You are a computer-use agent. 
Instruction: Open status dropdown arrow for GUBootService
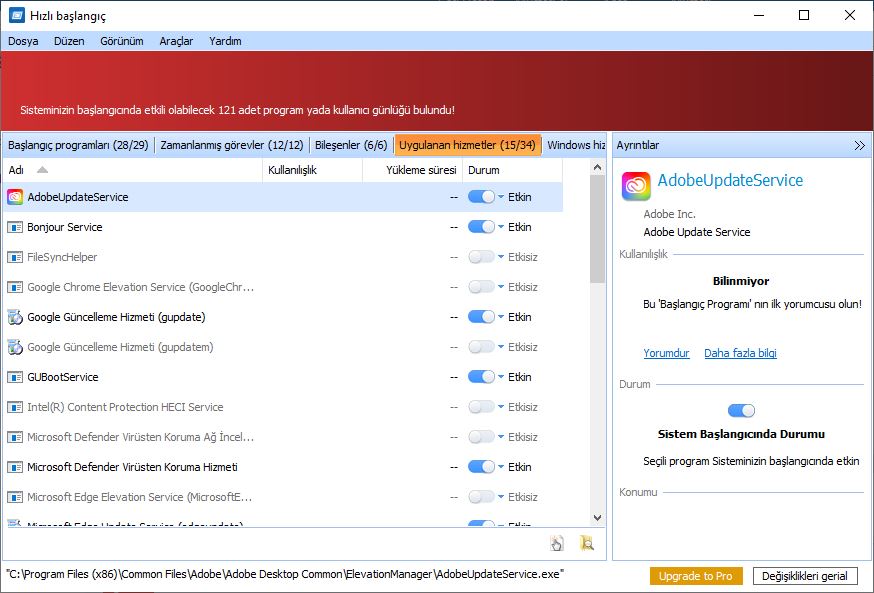click(501, 377)
